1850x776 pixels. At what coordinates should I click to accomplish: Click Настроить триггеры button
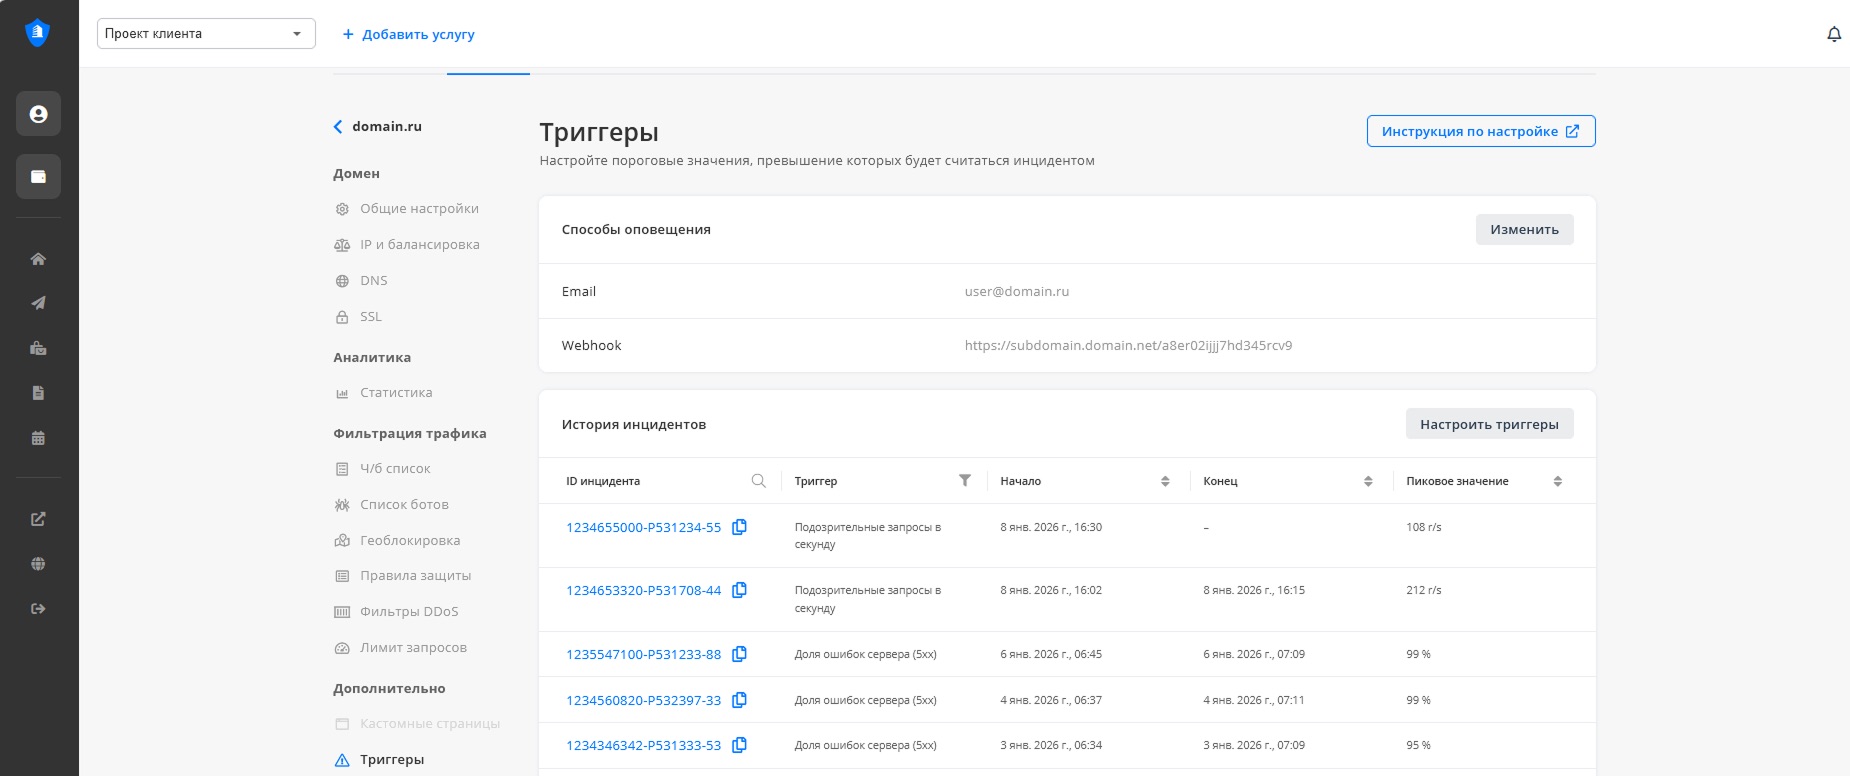1489,424
